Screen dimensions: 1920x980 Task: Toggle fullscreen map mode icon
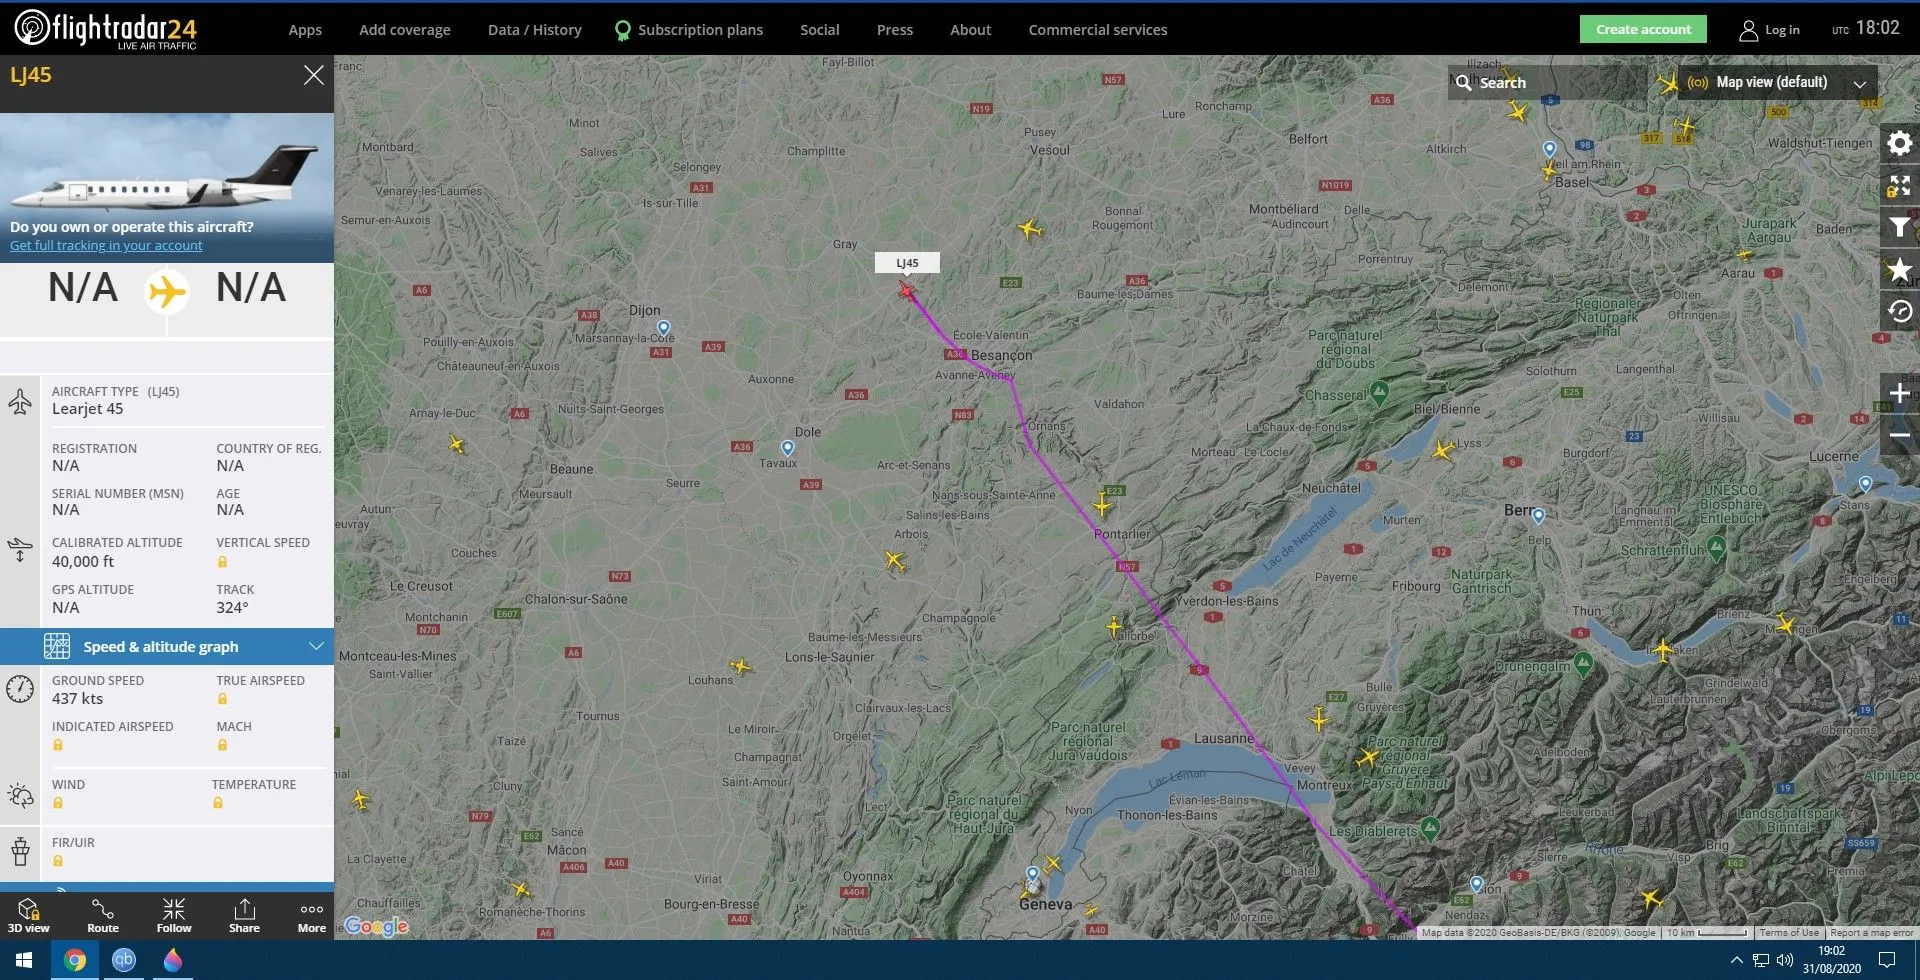click(1899, 186)
